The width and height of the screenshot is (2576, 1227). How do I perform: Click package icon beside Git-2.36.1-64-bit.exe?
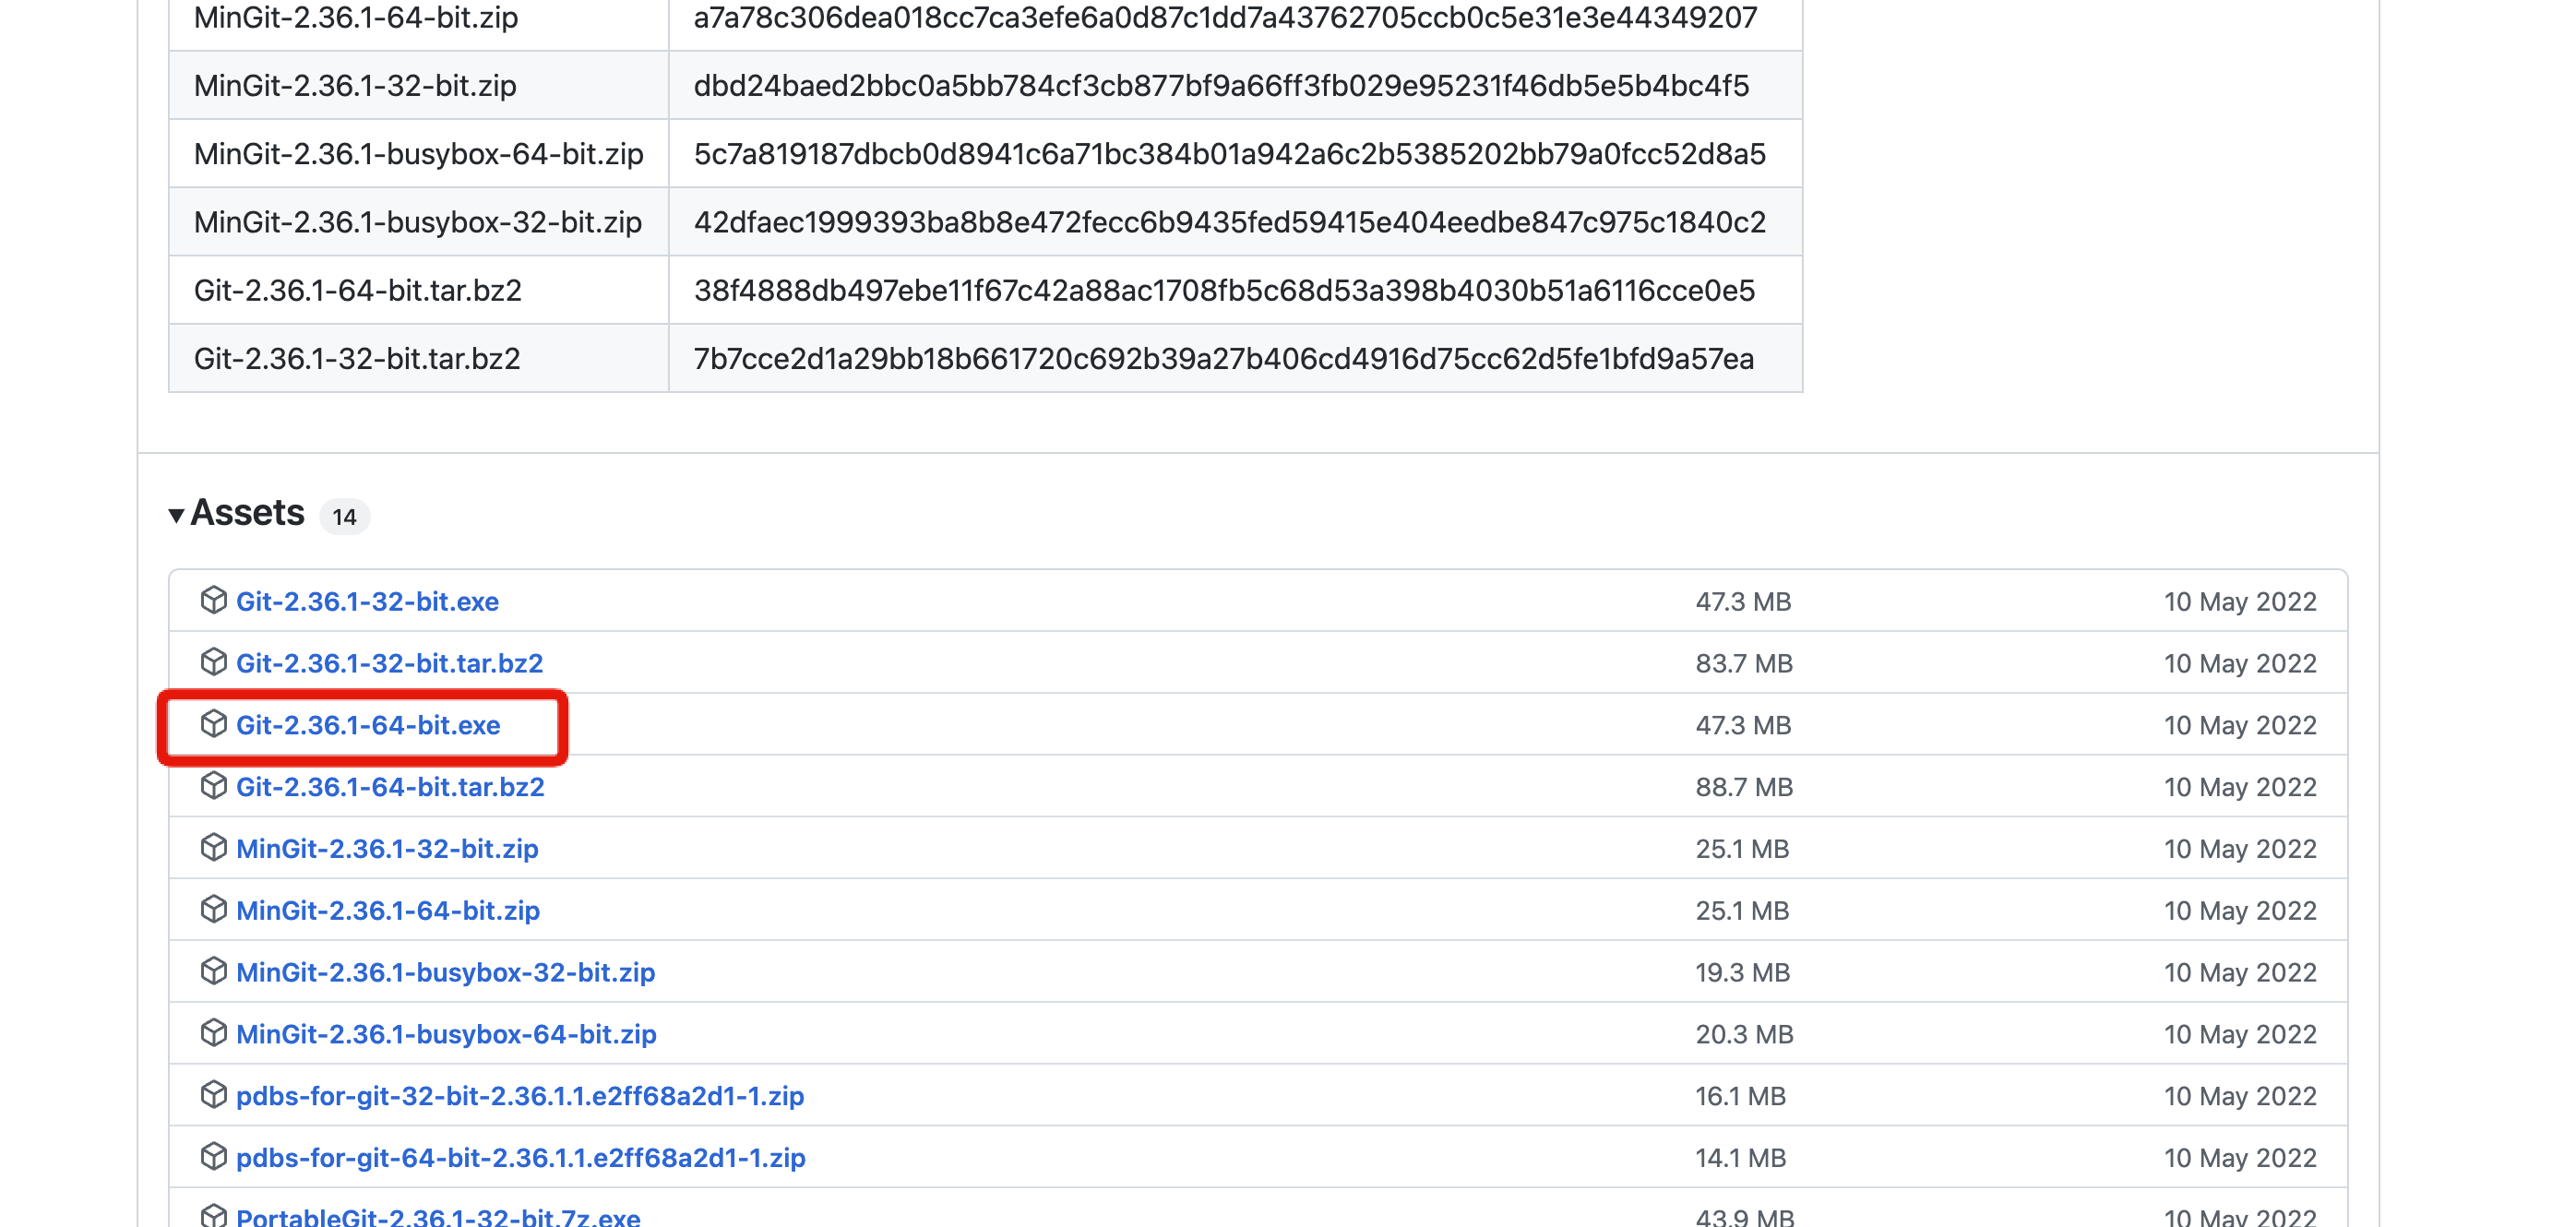click(x=213, y=724)
